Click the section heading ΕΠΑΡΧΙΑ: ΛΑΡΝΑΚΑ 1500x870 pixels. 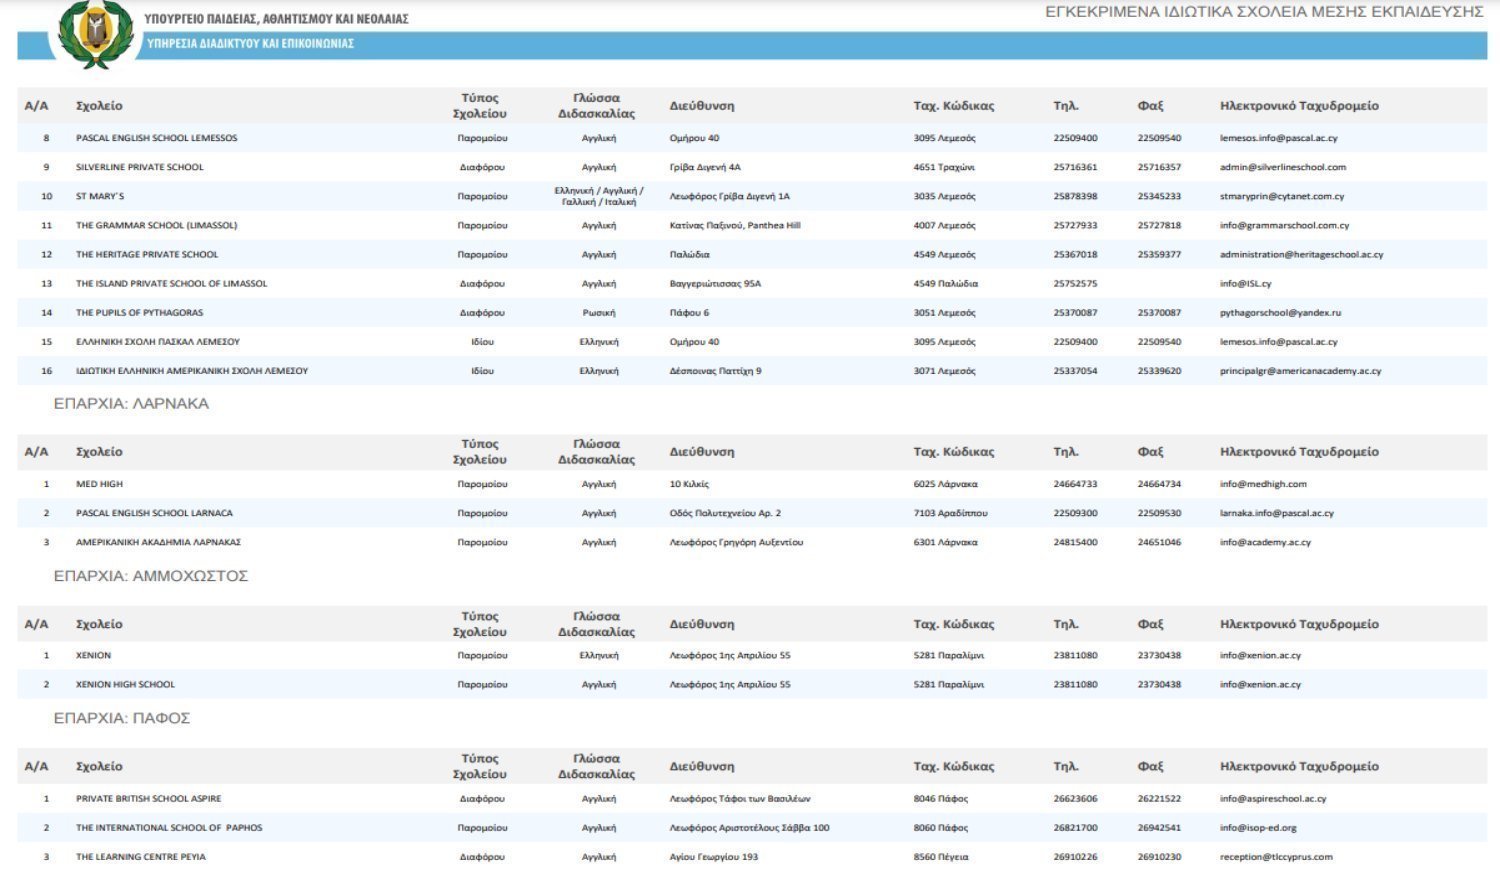click(x=131, y=404)
